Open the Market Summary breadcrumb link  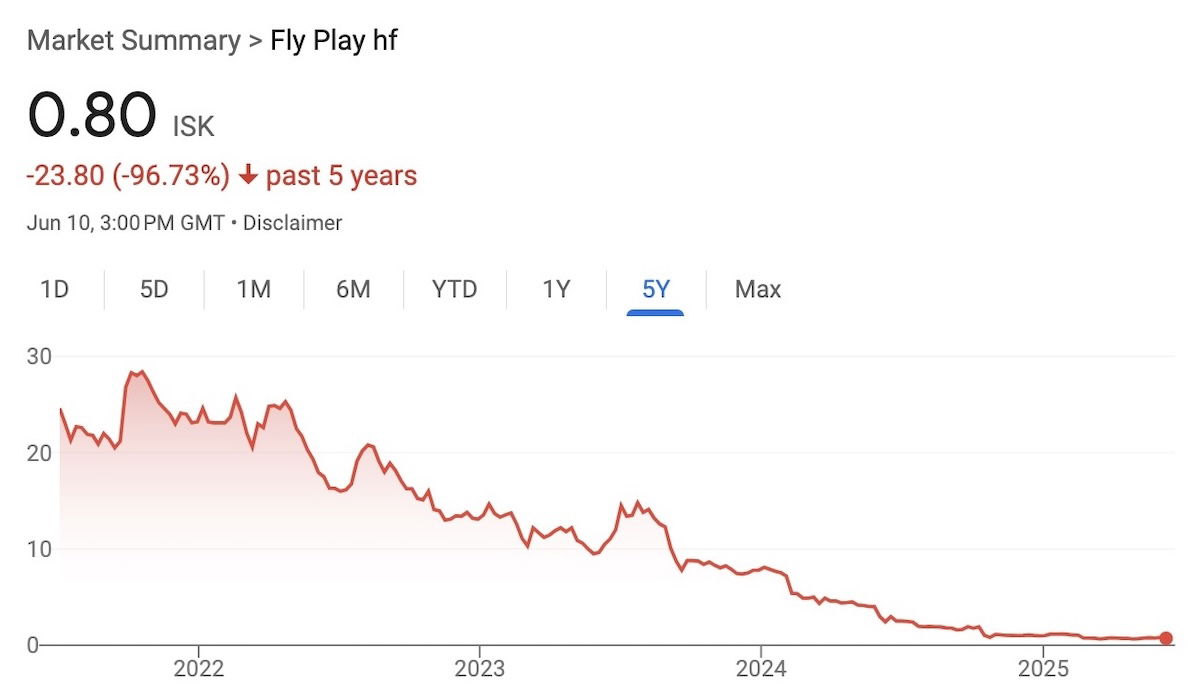pyautogui.click(x=133, y=41)
